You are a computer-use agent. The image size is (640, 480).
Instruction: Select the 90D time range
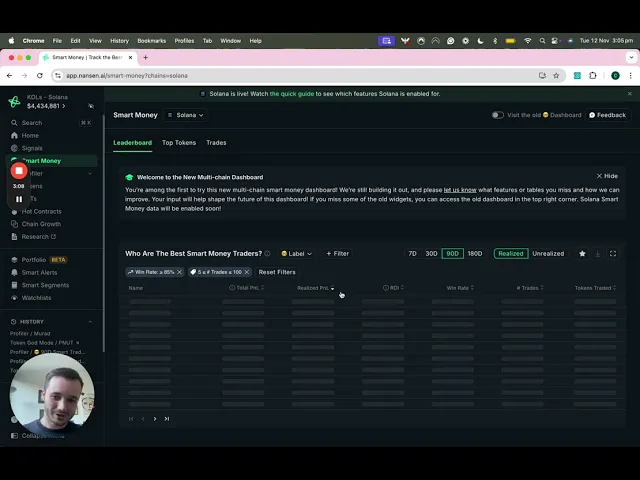click(x=452, y=254)
